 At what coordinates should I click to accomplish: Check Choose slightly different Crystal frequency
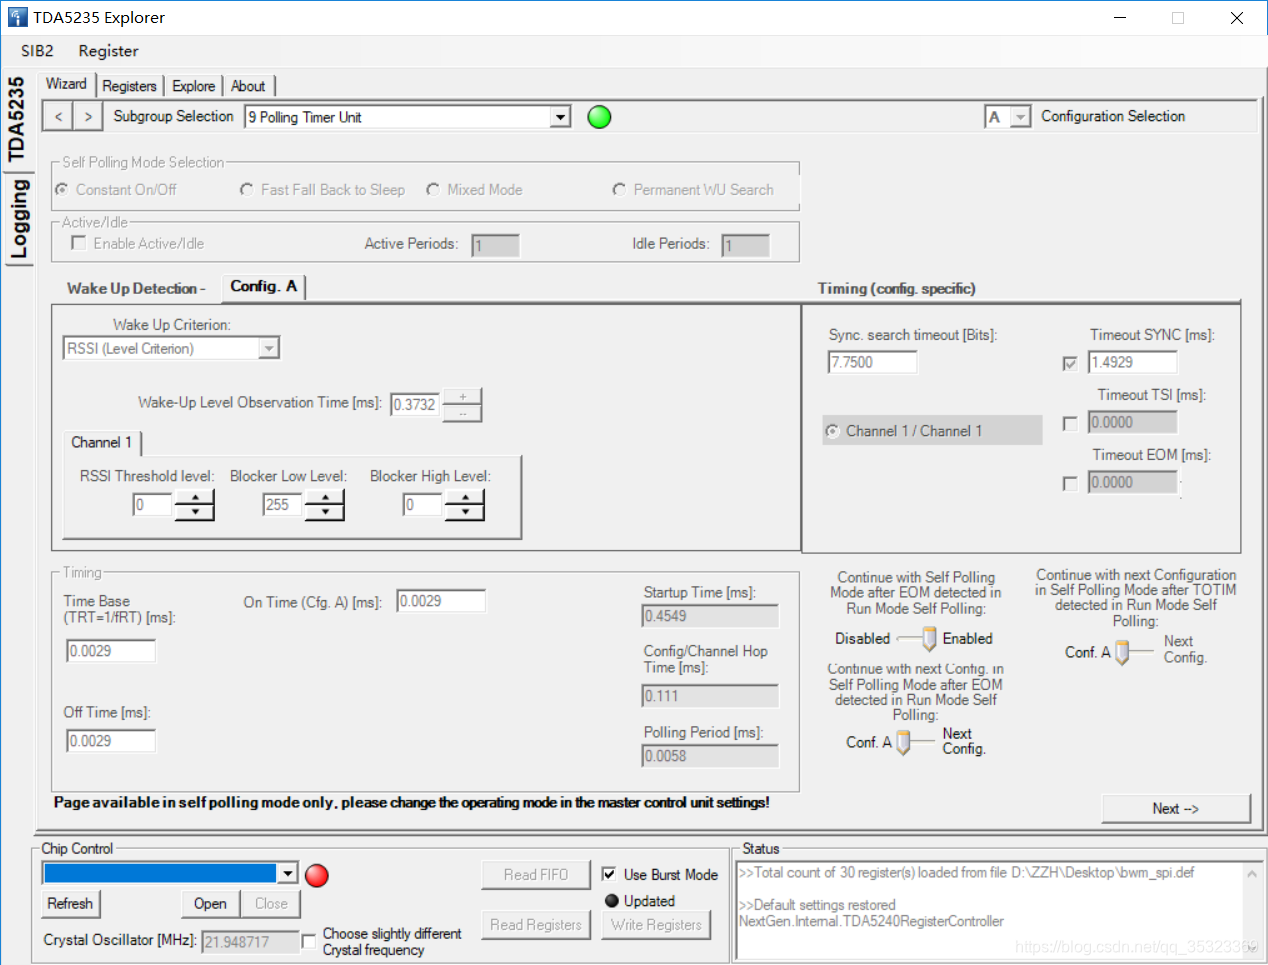click(x=309, y=940)
